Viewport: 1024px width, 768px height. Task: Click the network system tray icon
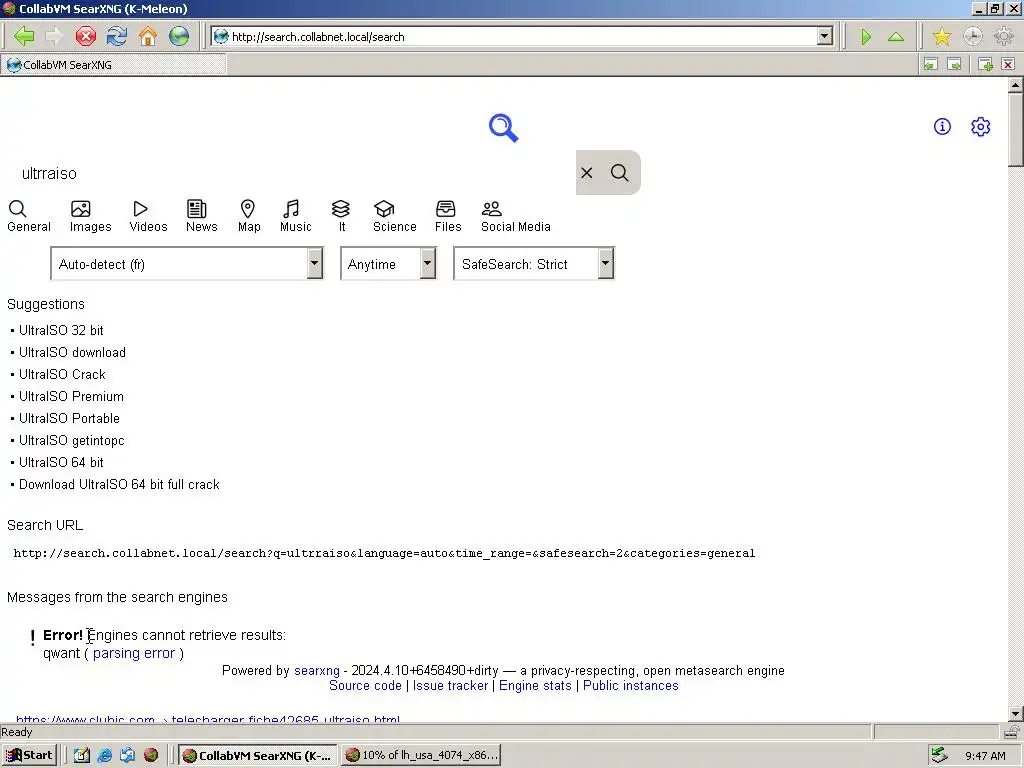[939, 755]
